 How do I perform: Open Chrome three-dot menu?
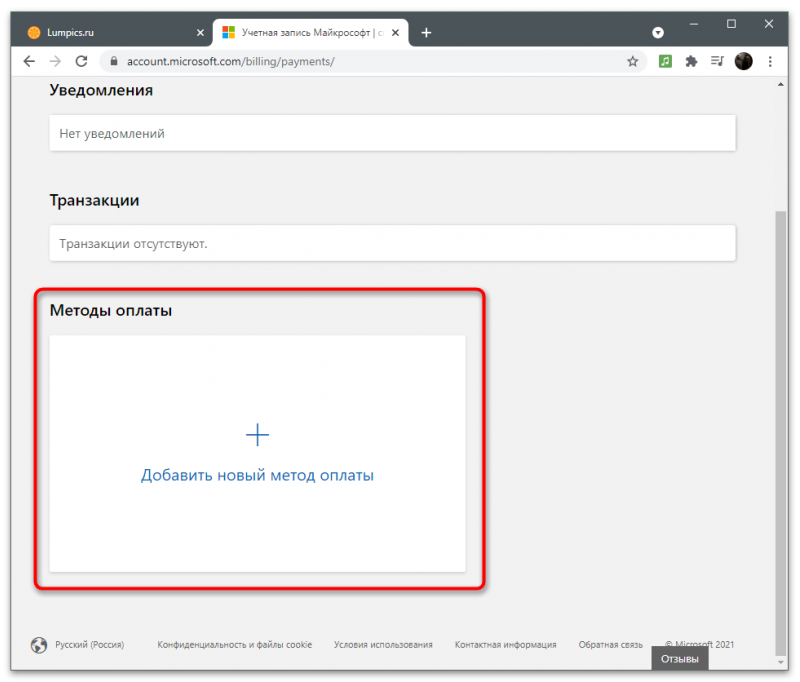(x=770, y=62)
